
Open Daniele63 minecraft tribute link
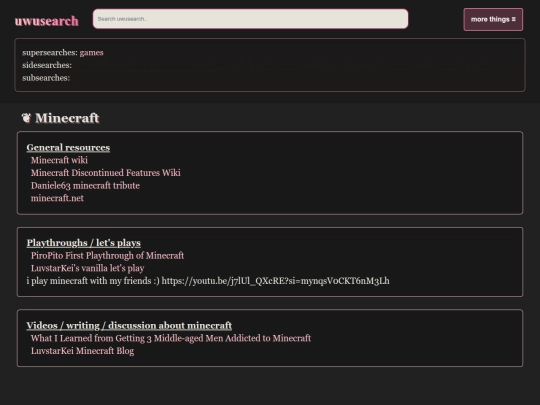pyautogui.click(x=85, y=186)
